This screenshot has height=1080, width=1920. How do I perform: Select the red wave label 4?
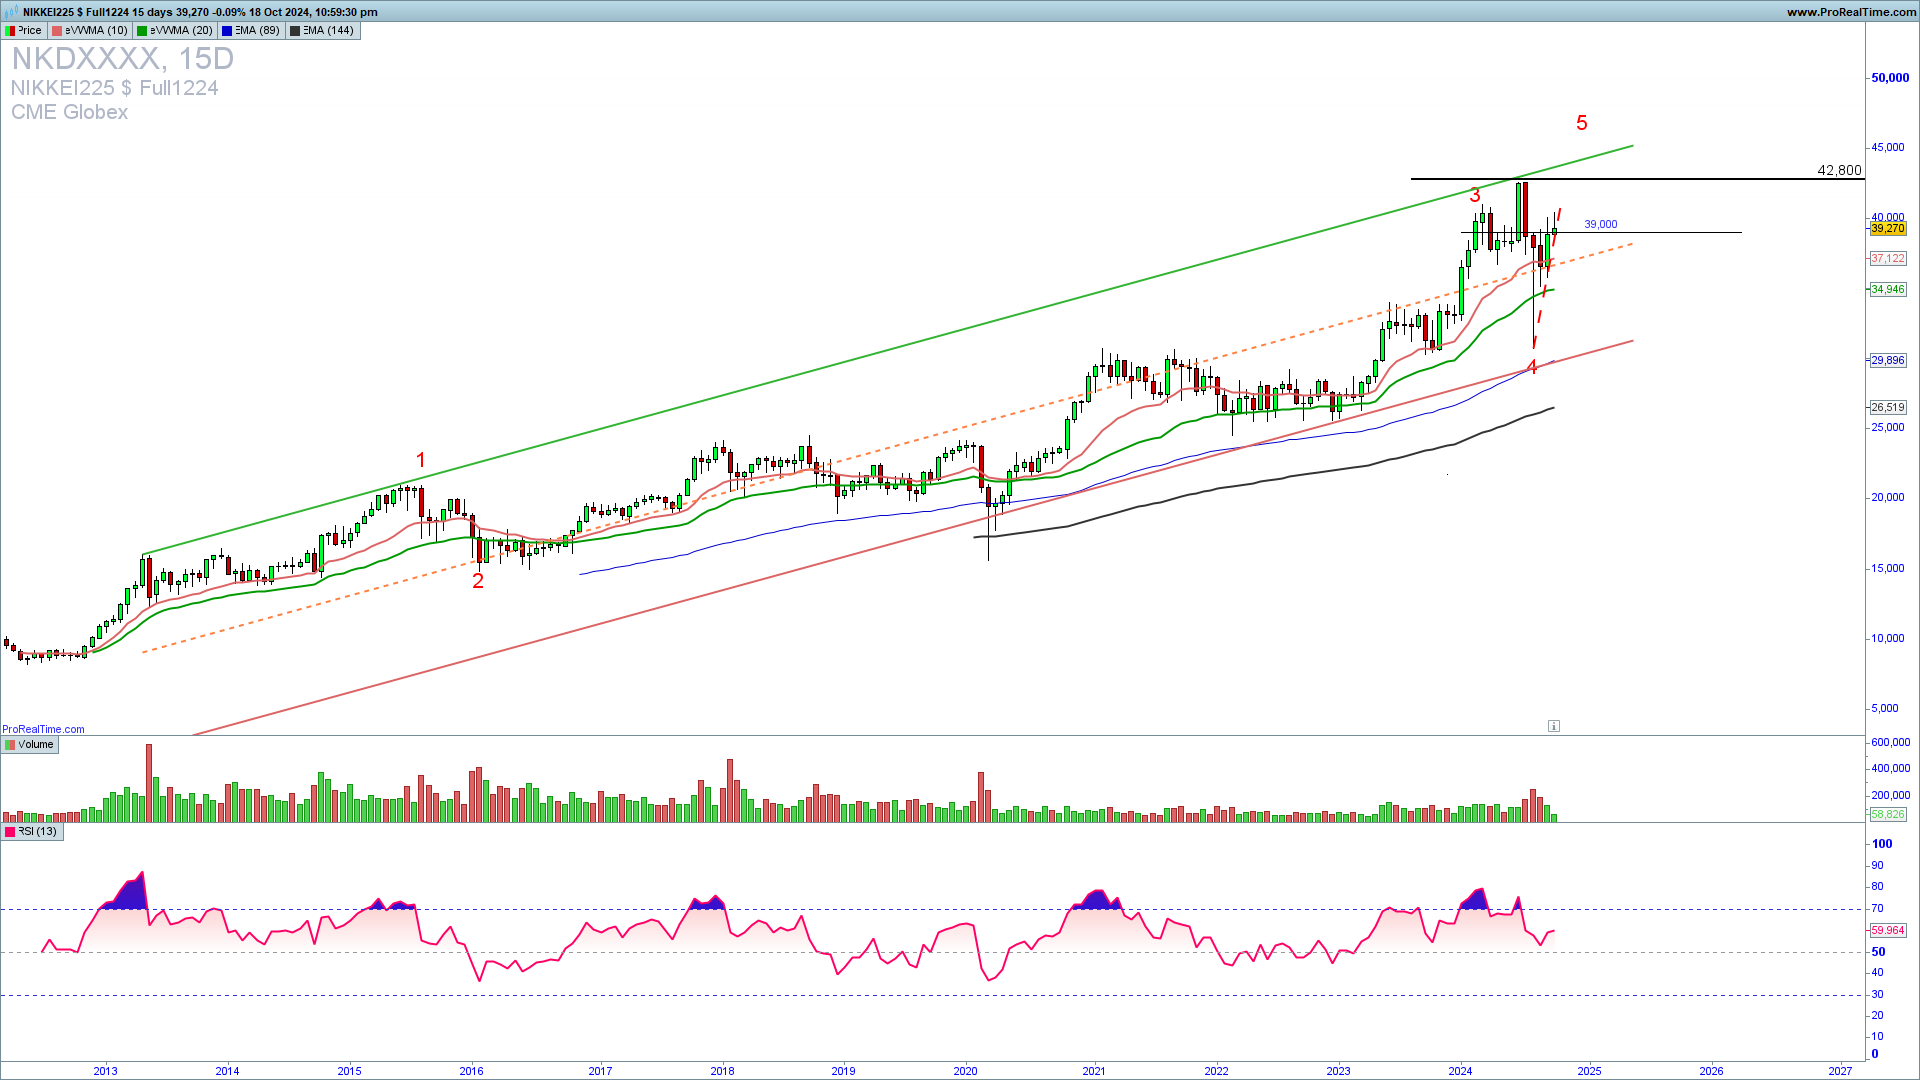point(1531,368)
